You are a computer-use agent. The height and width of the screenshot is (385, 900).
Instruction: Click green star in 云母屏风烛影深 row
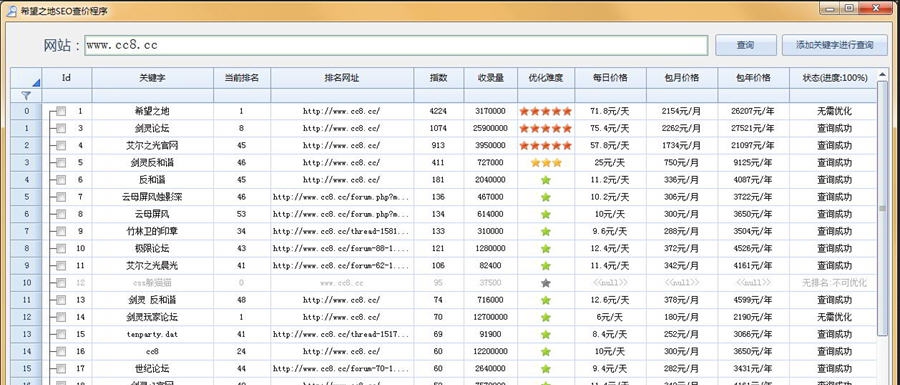[x=546, y=197]
